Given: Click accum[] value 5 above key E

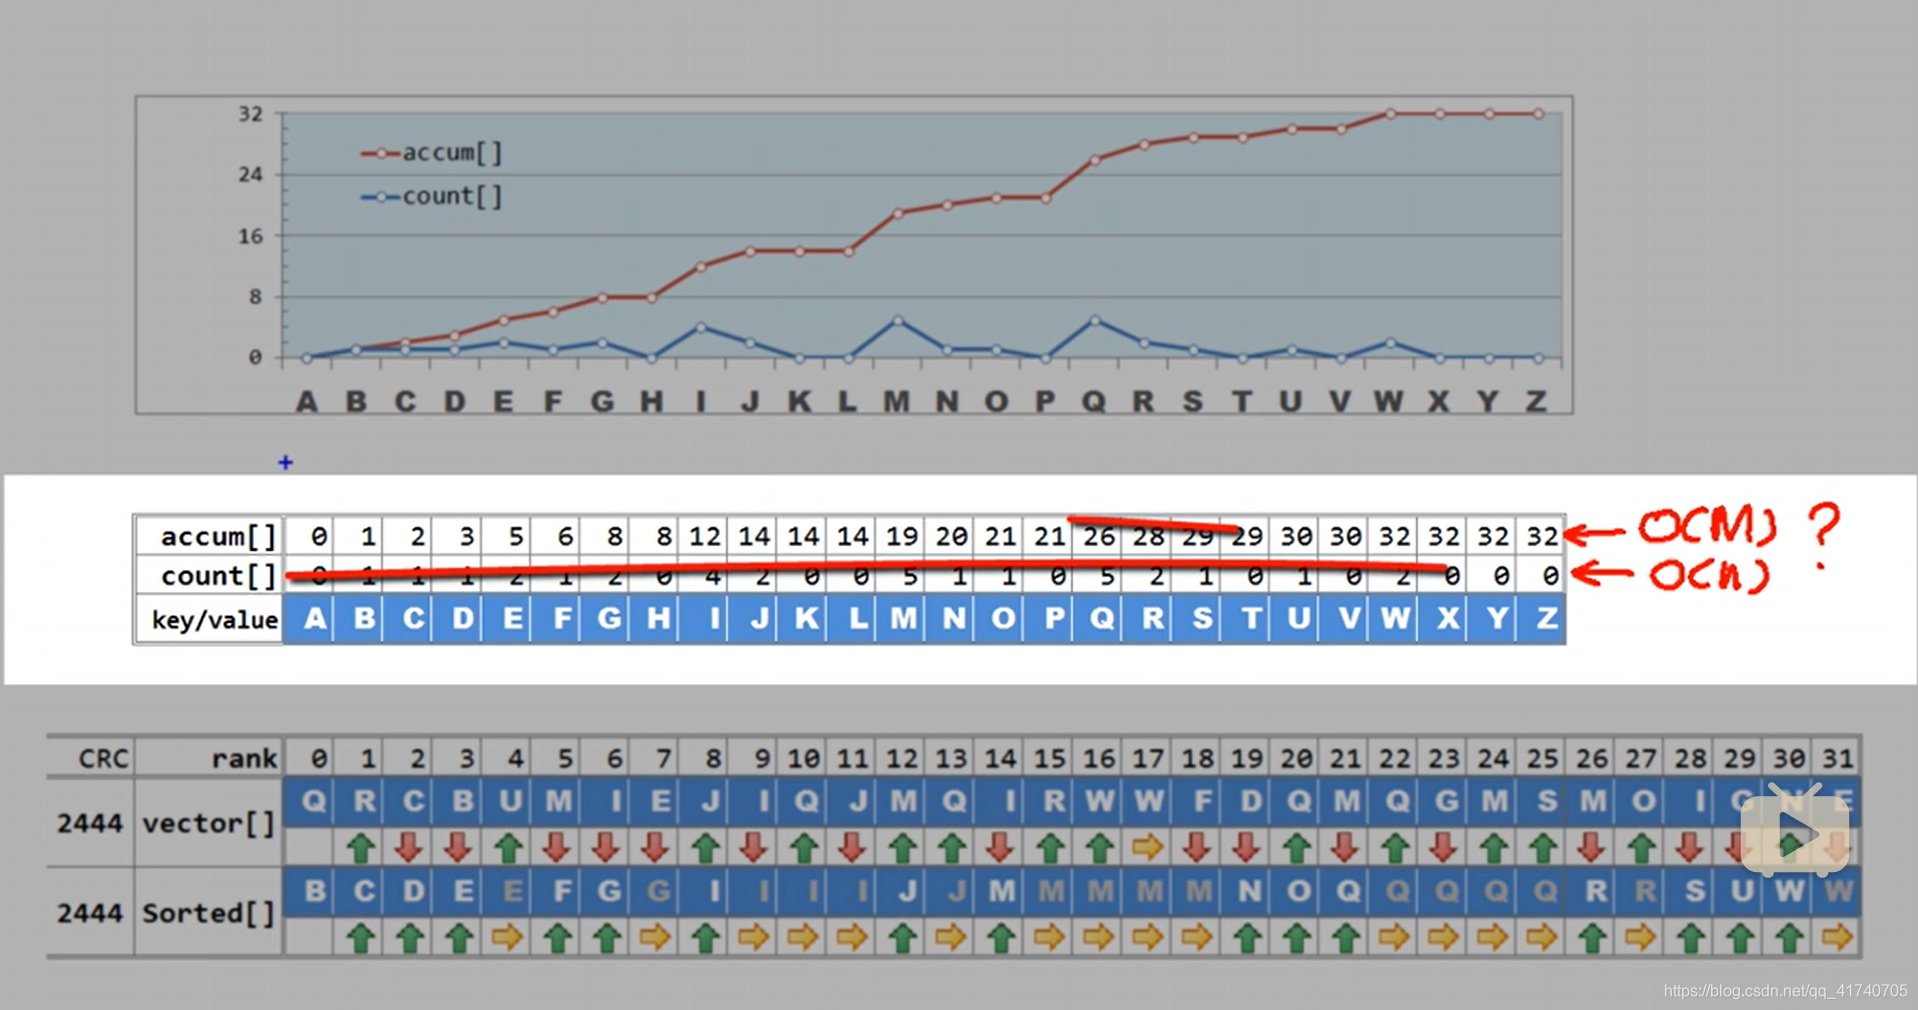Looking at the screenshot, I should tap(516, 537).
